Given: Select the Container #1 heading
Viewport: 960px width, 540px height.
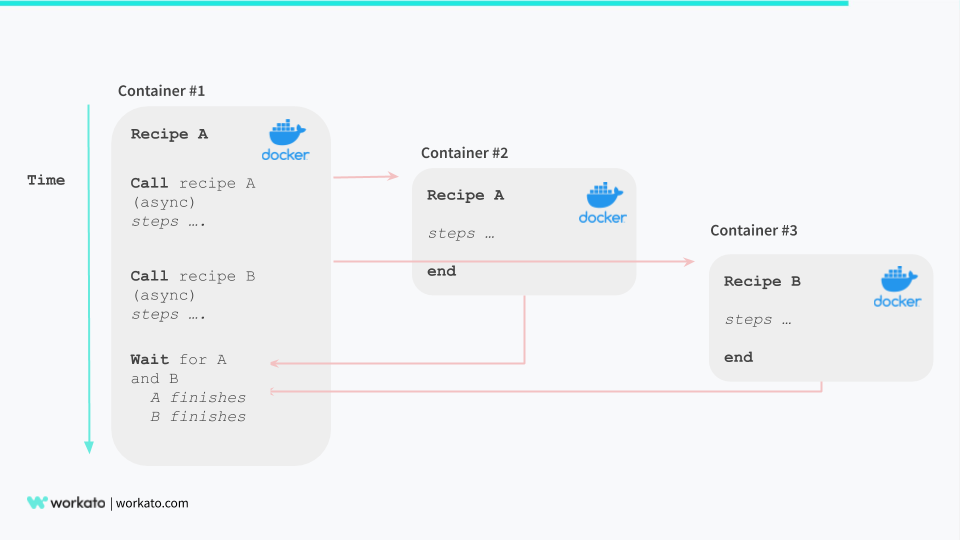Looking at the screenshot, I should point(161,91).
